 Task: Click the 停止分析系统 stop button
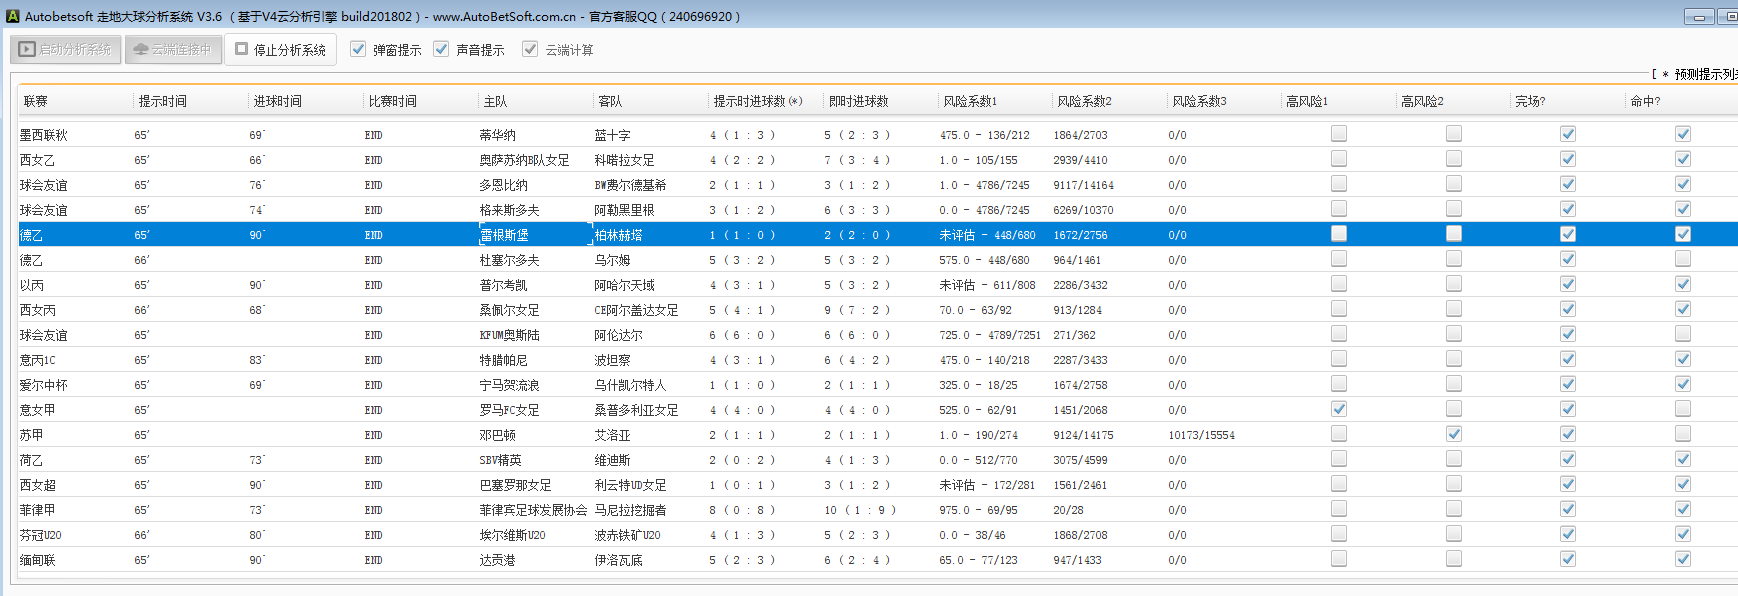click(281, 49)
